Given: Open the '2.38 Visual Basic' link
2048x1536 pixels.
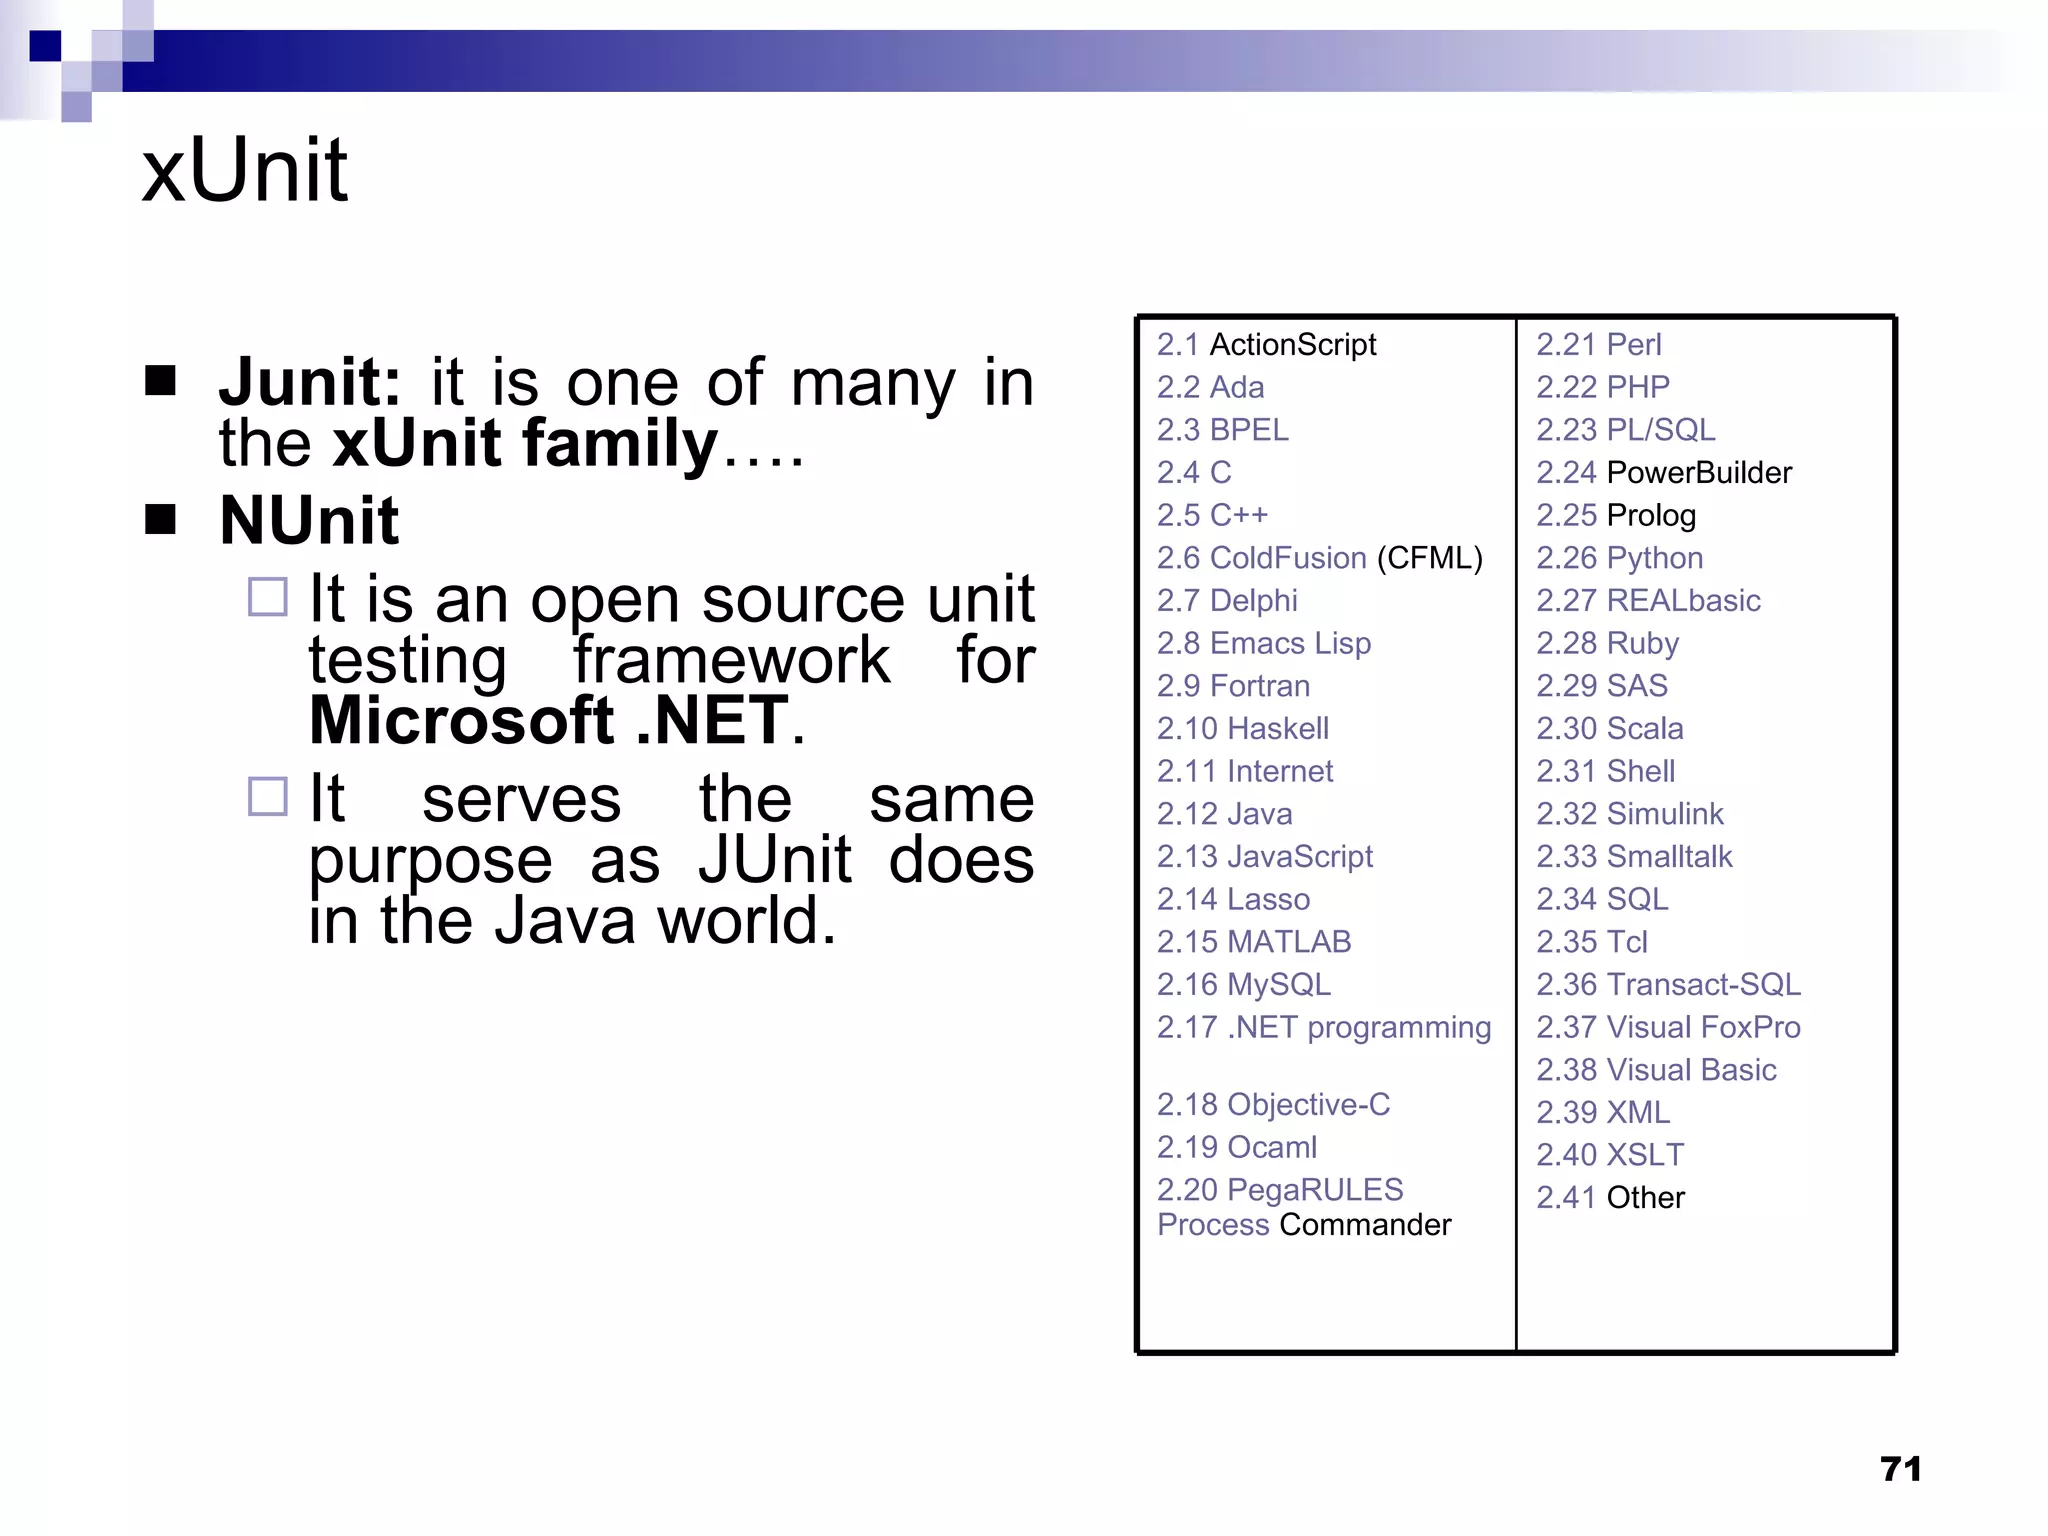Looking at the screenshot, I should tap(1656, 1070).
